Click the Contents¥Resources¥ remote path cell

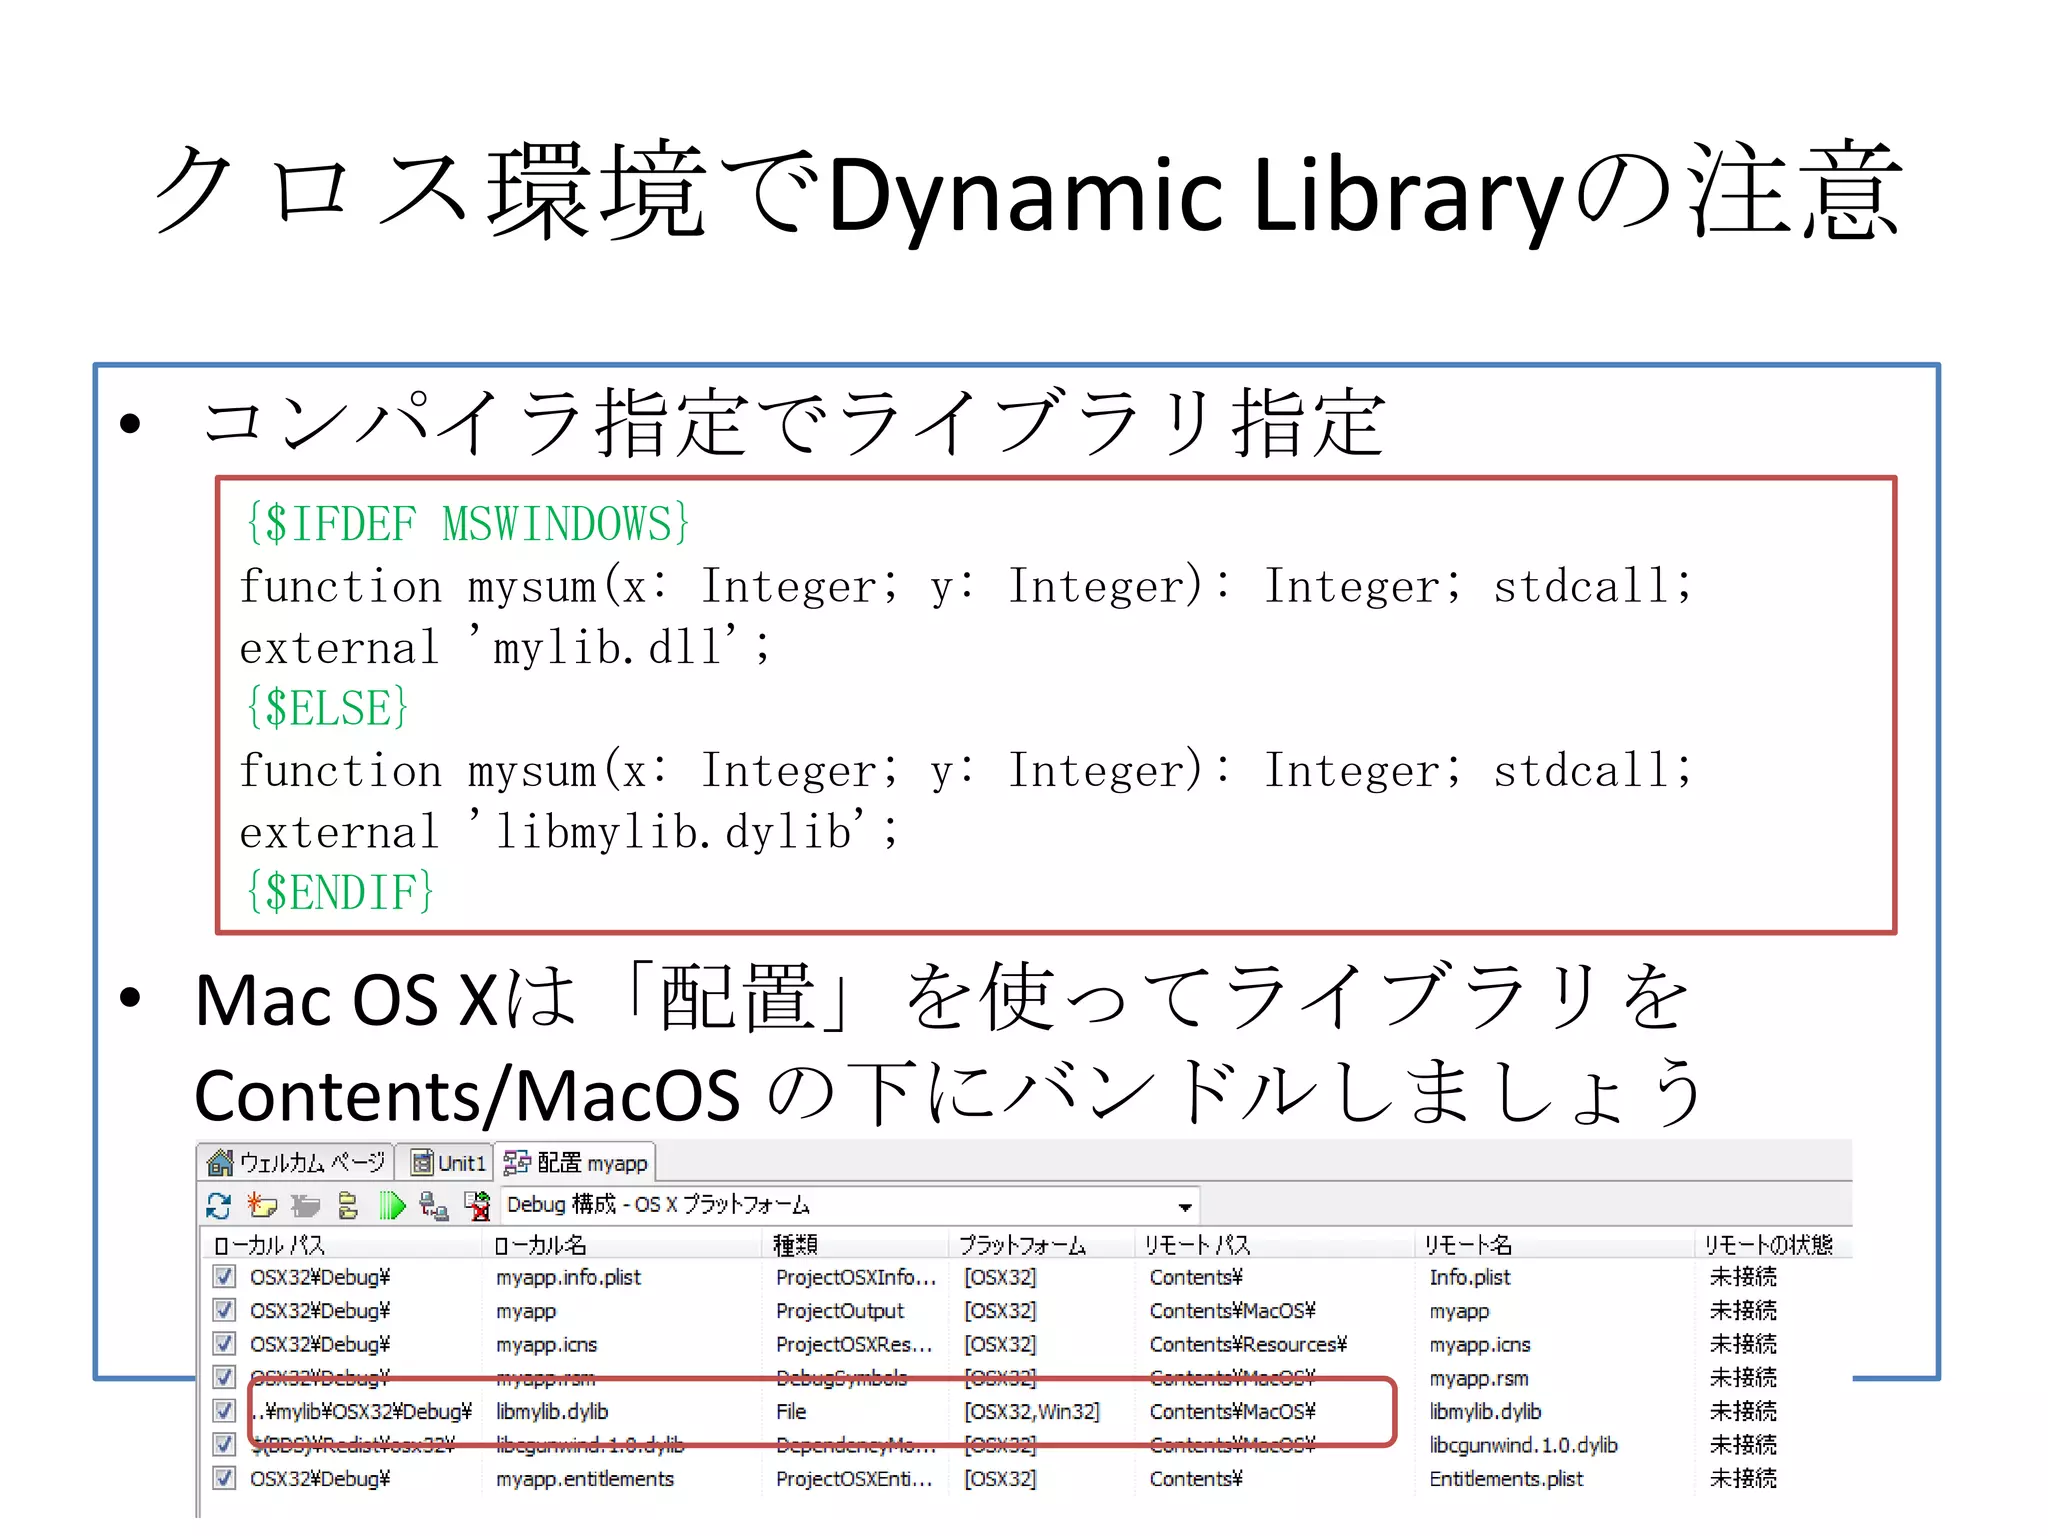point(1248,1344)
